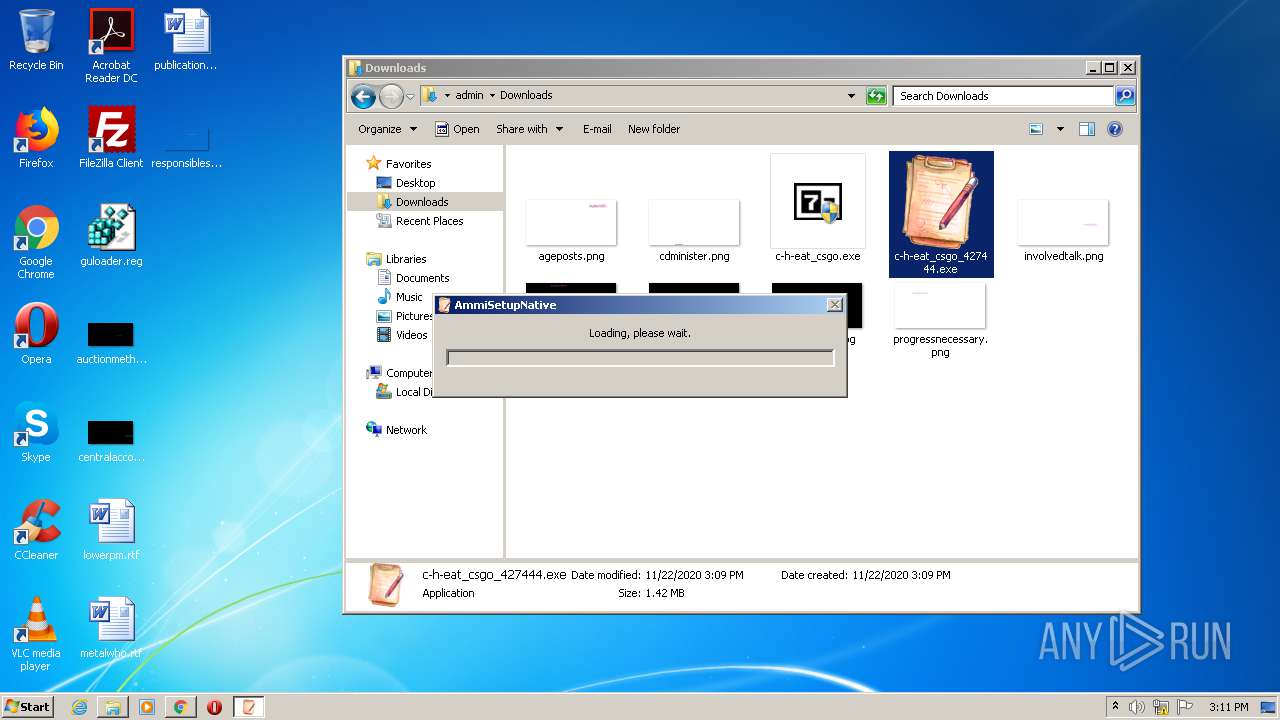Click Search Downloads input field
The height and width of the screenshot is (720, 1280).
1003,96
